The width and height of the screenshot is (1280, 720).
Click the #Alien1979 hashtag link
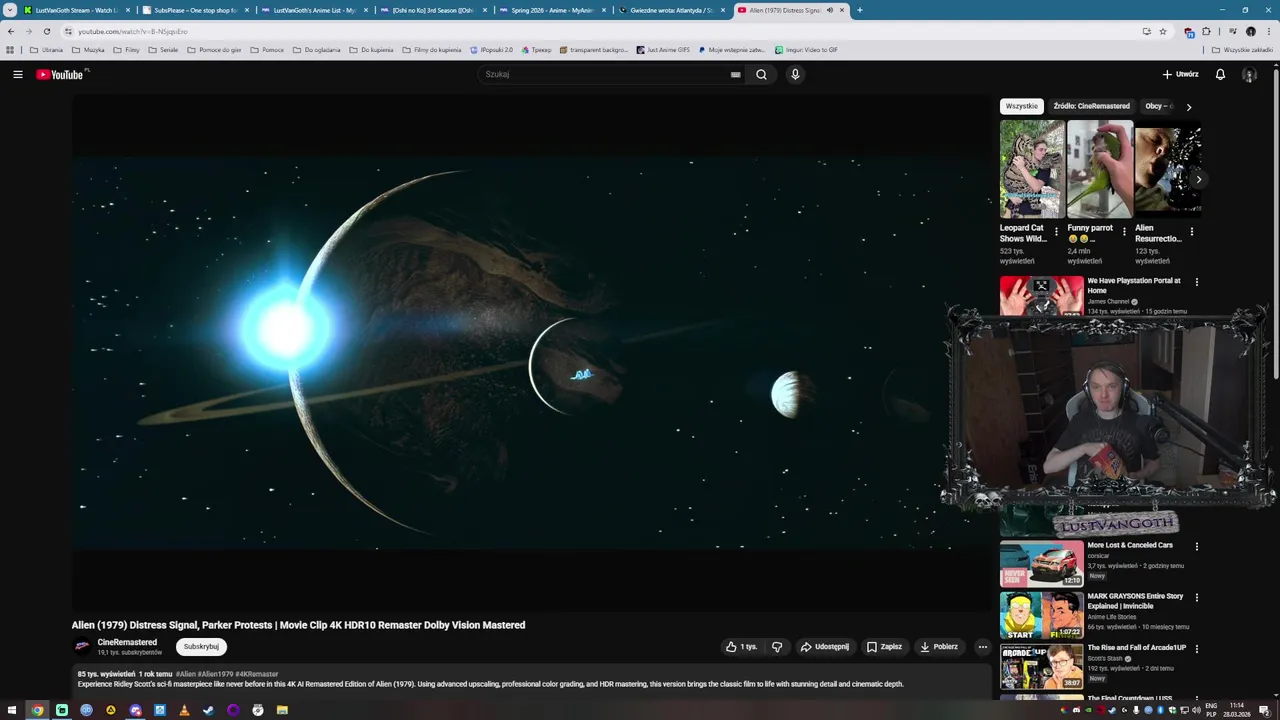click(215, 674)
